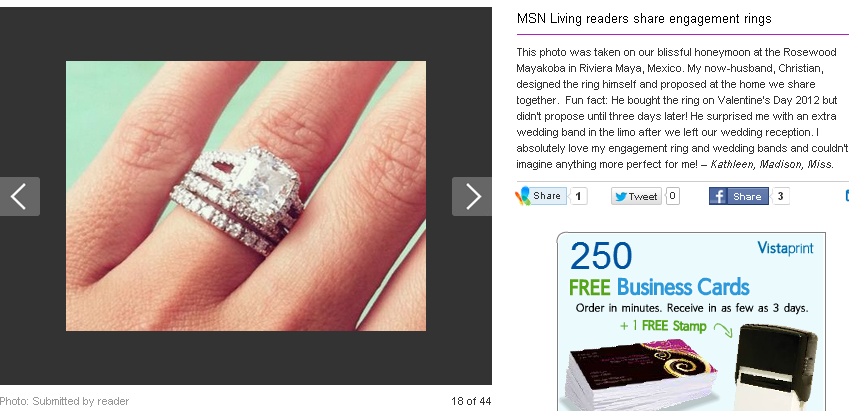The width and height of the screenshot is (850, 413).
Task: Click the tweet count bubble
Action: (672, 196)
